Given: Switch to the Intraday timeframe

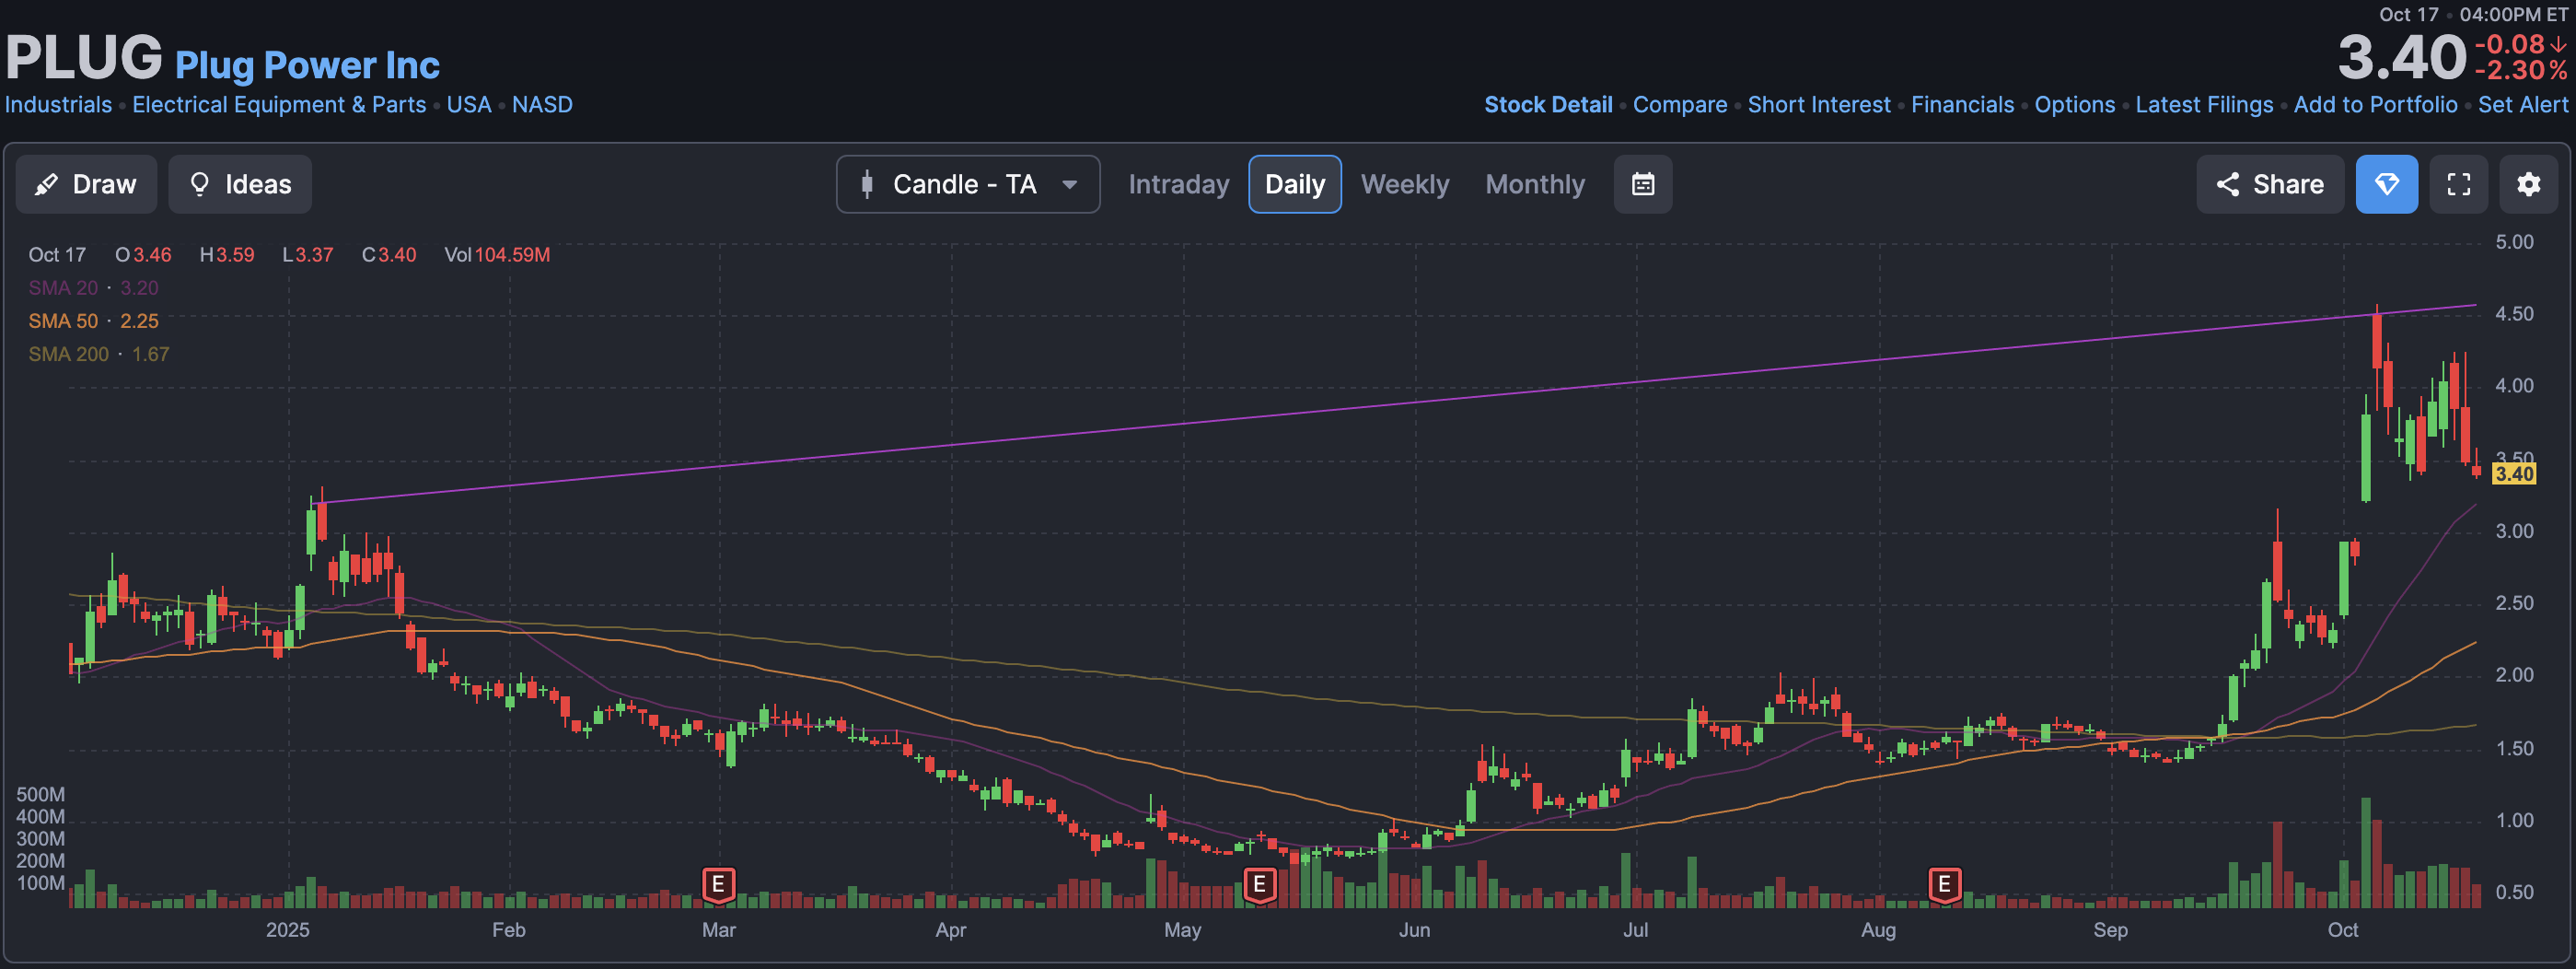Looking at the screenshot, I should pyautogui.click(x=1178, y=184).
